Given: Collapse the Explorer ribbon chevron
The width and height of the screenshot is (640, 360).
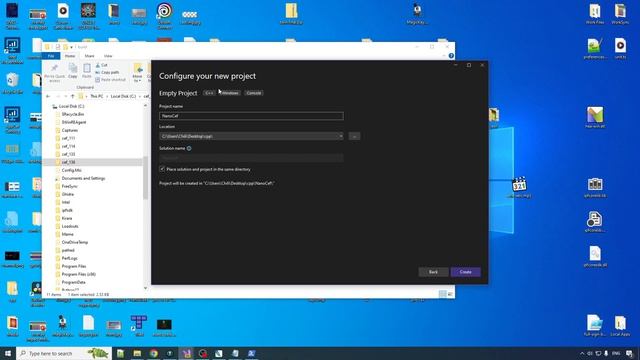Looking at the screenshot, I should click(x=444, y=56).
